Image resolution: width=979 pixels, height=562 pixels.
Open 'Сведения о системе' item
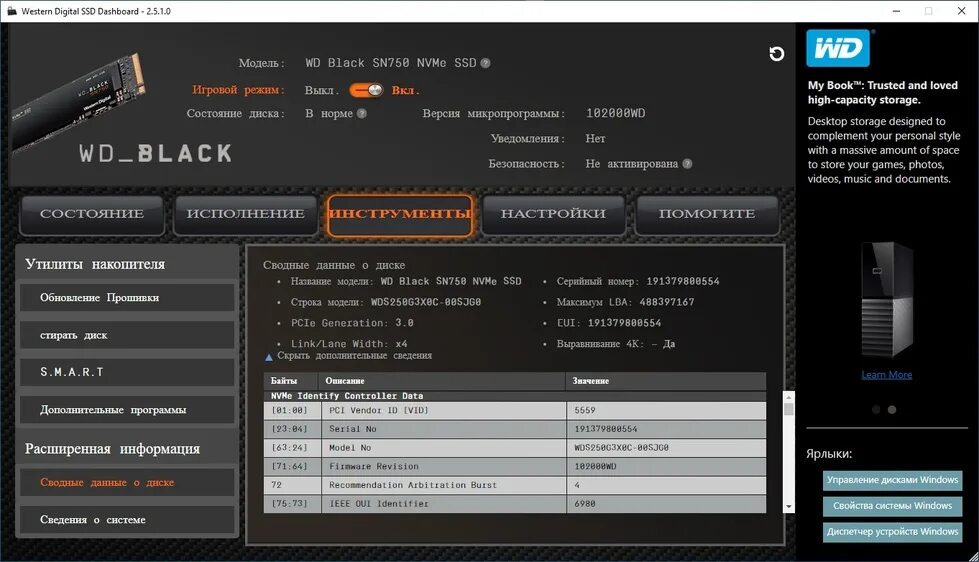pos(127,520)
